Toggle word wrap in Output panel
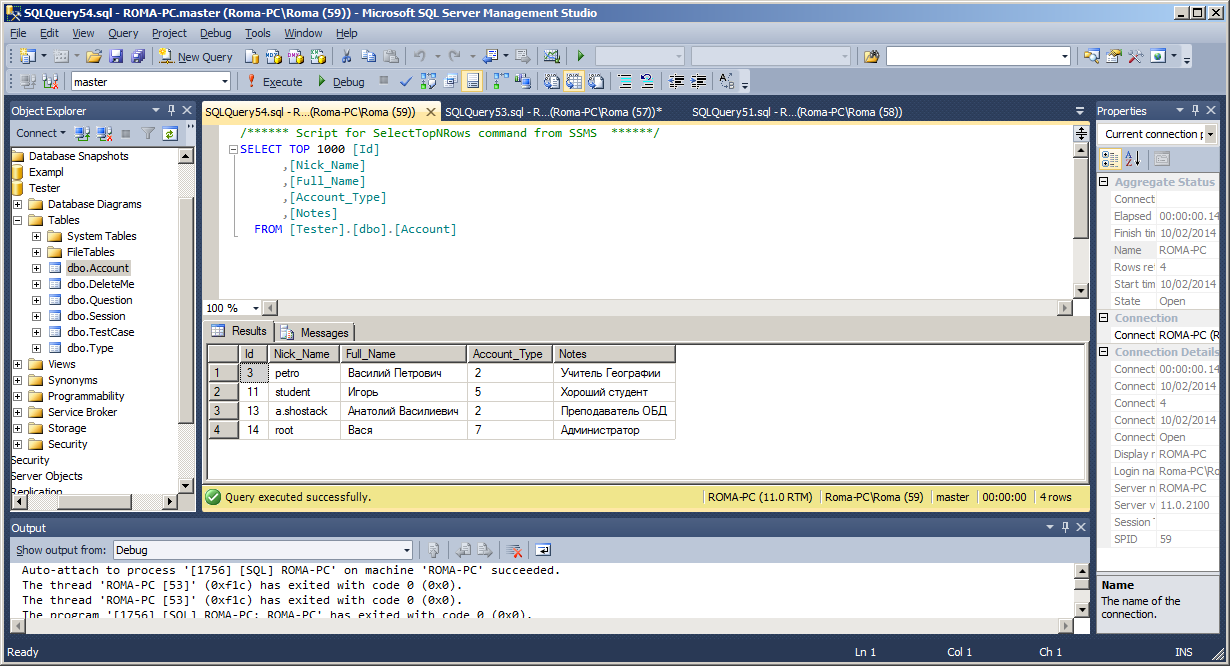1230x666 pixels. coord(543,550)
